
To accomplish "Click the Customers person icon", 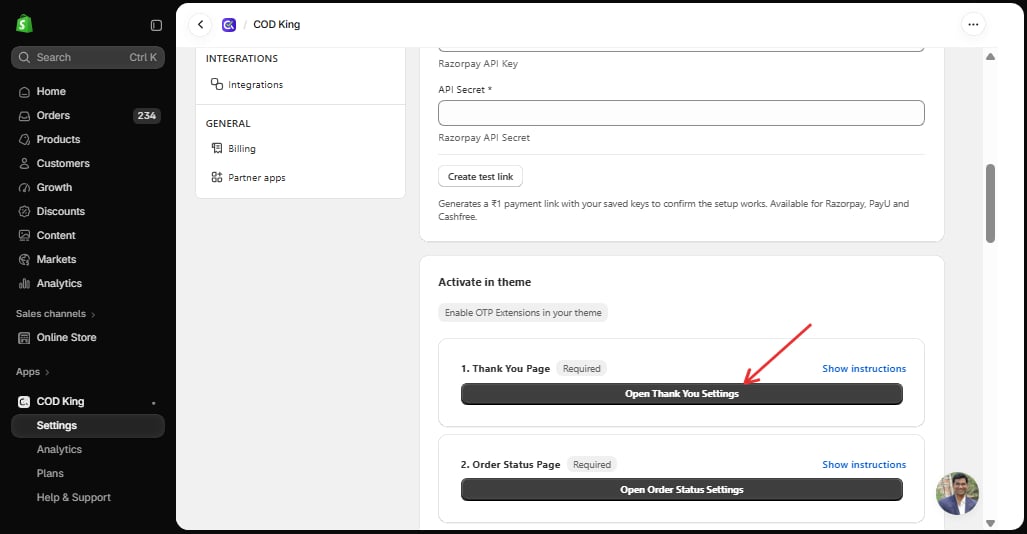I will coord(24,164).
